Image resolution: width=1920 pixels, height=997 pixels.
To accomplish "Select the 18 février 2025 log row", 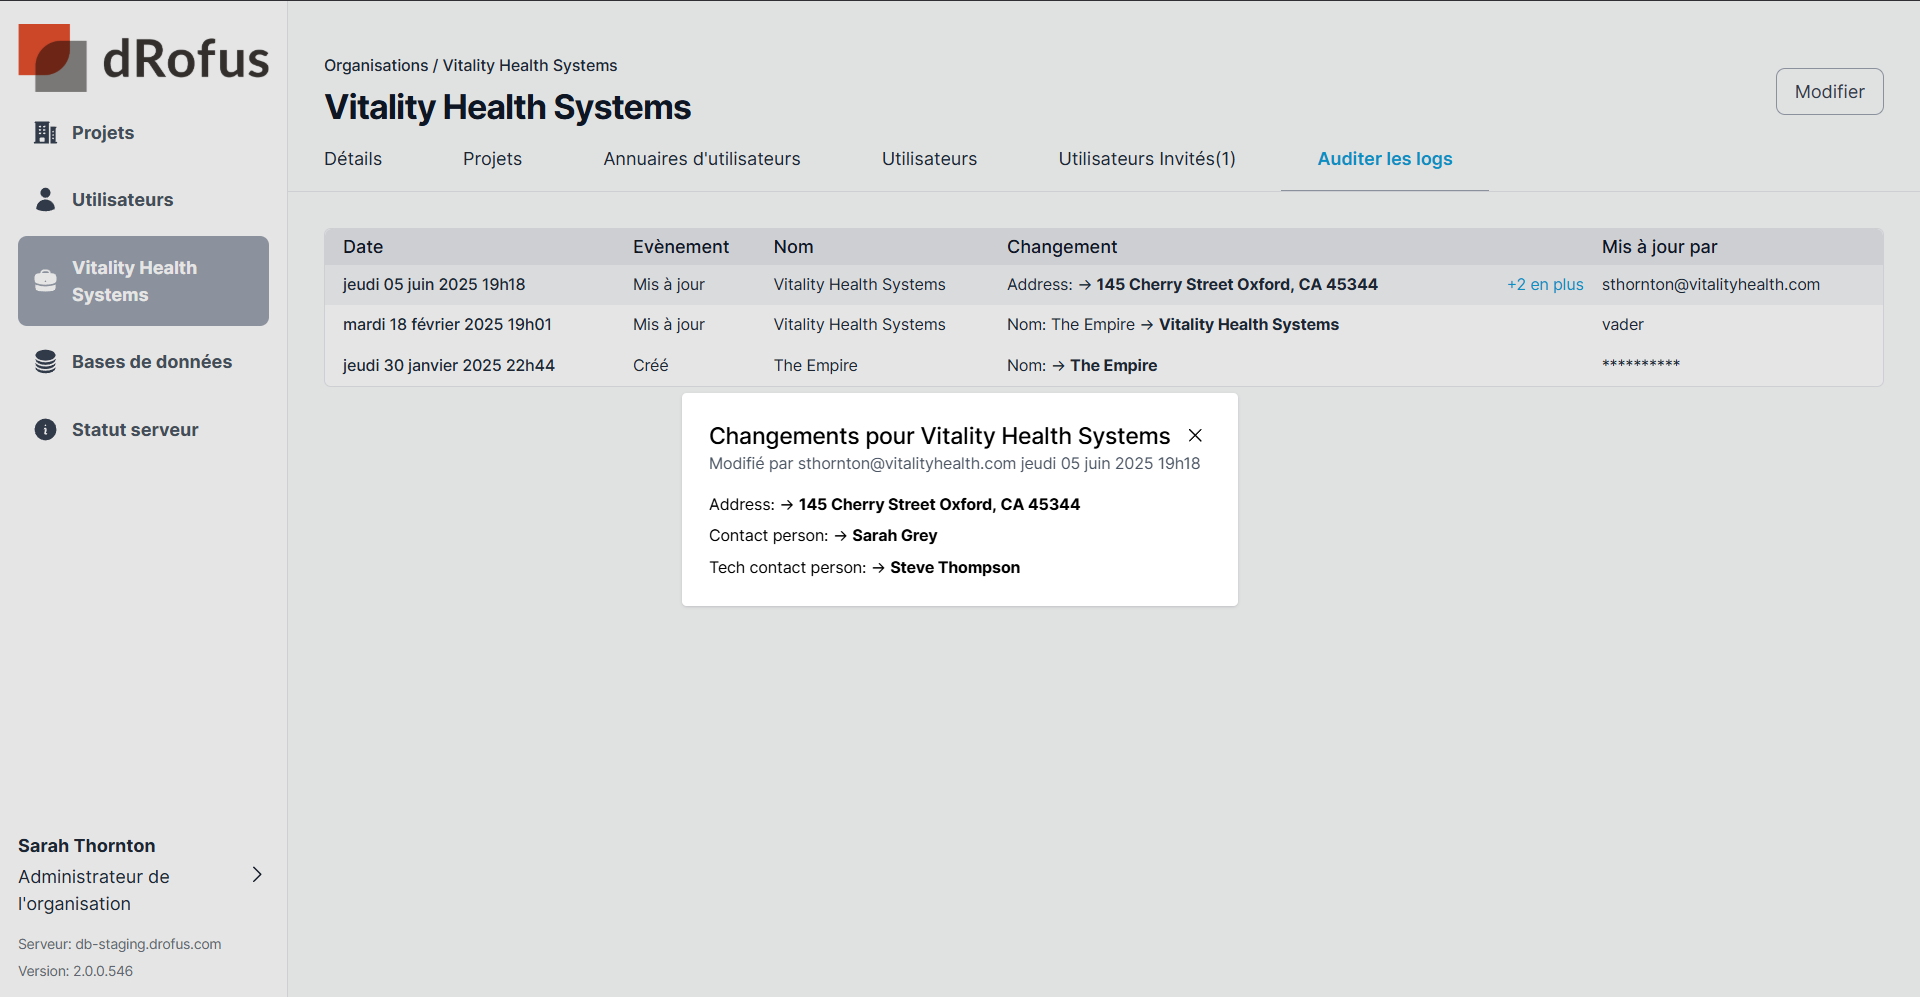I will coord(447,325).
